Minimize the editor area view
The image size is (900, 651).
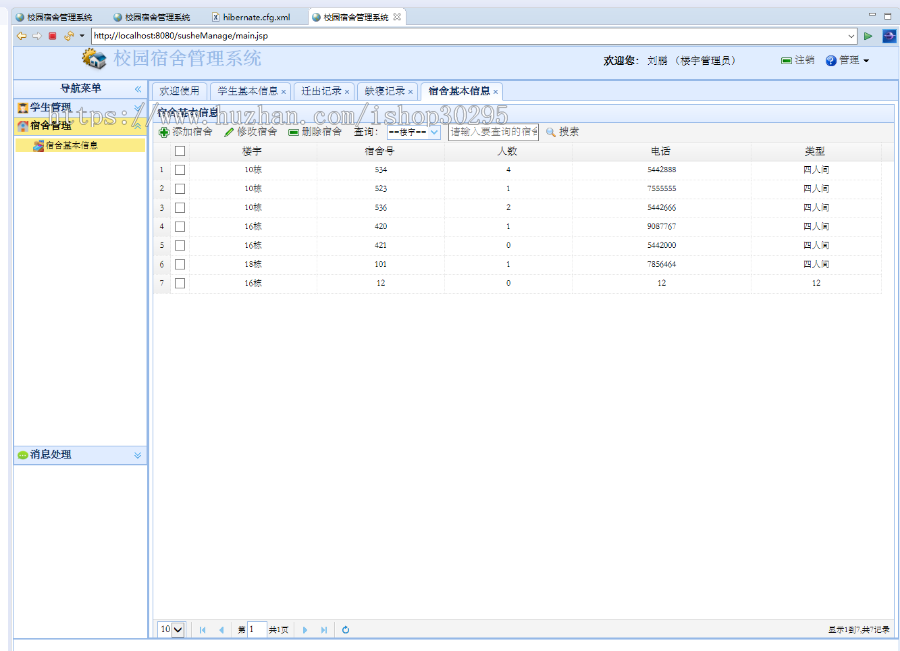[872, 16]
